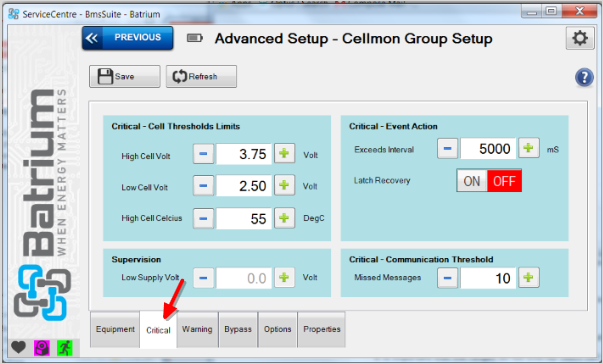This screenshot has width=603, height=364.
Task: Switch to the Warning tab
Action: [197, 329]
